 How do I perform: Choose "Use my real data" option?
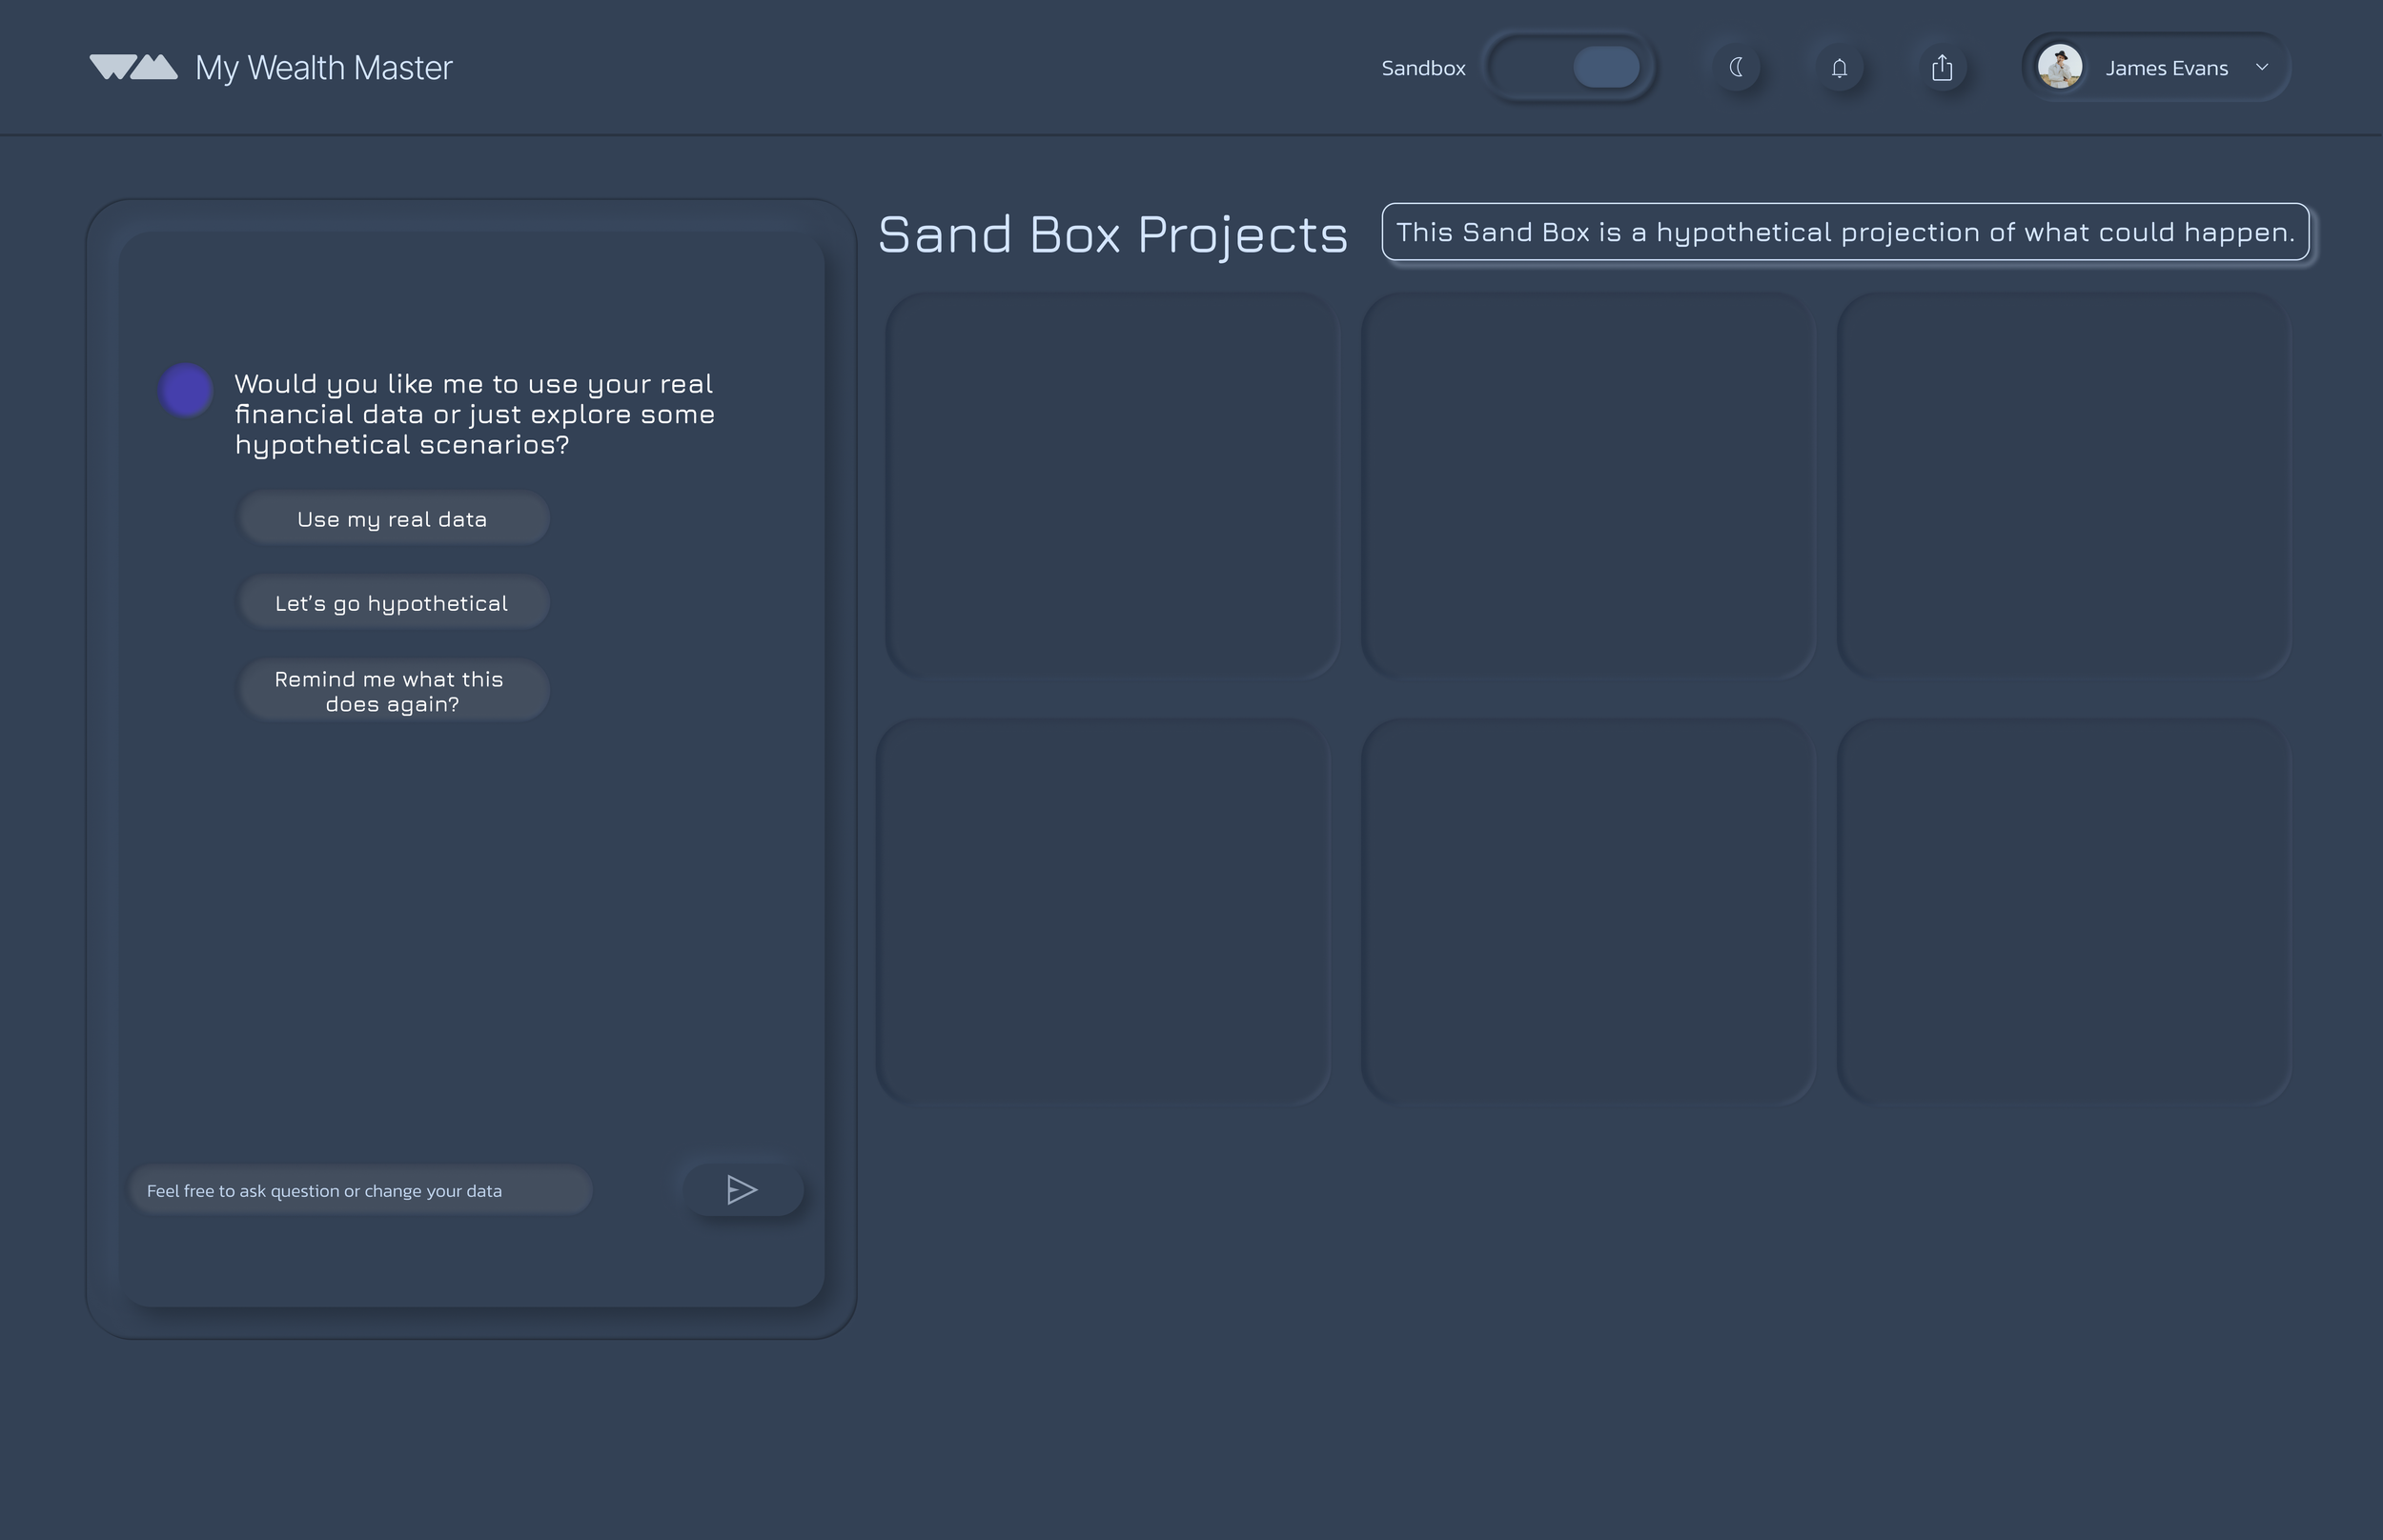[x=393, y=519]
